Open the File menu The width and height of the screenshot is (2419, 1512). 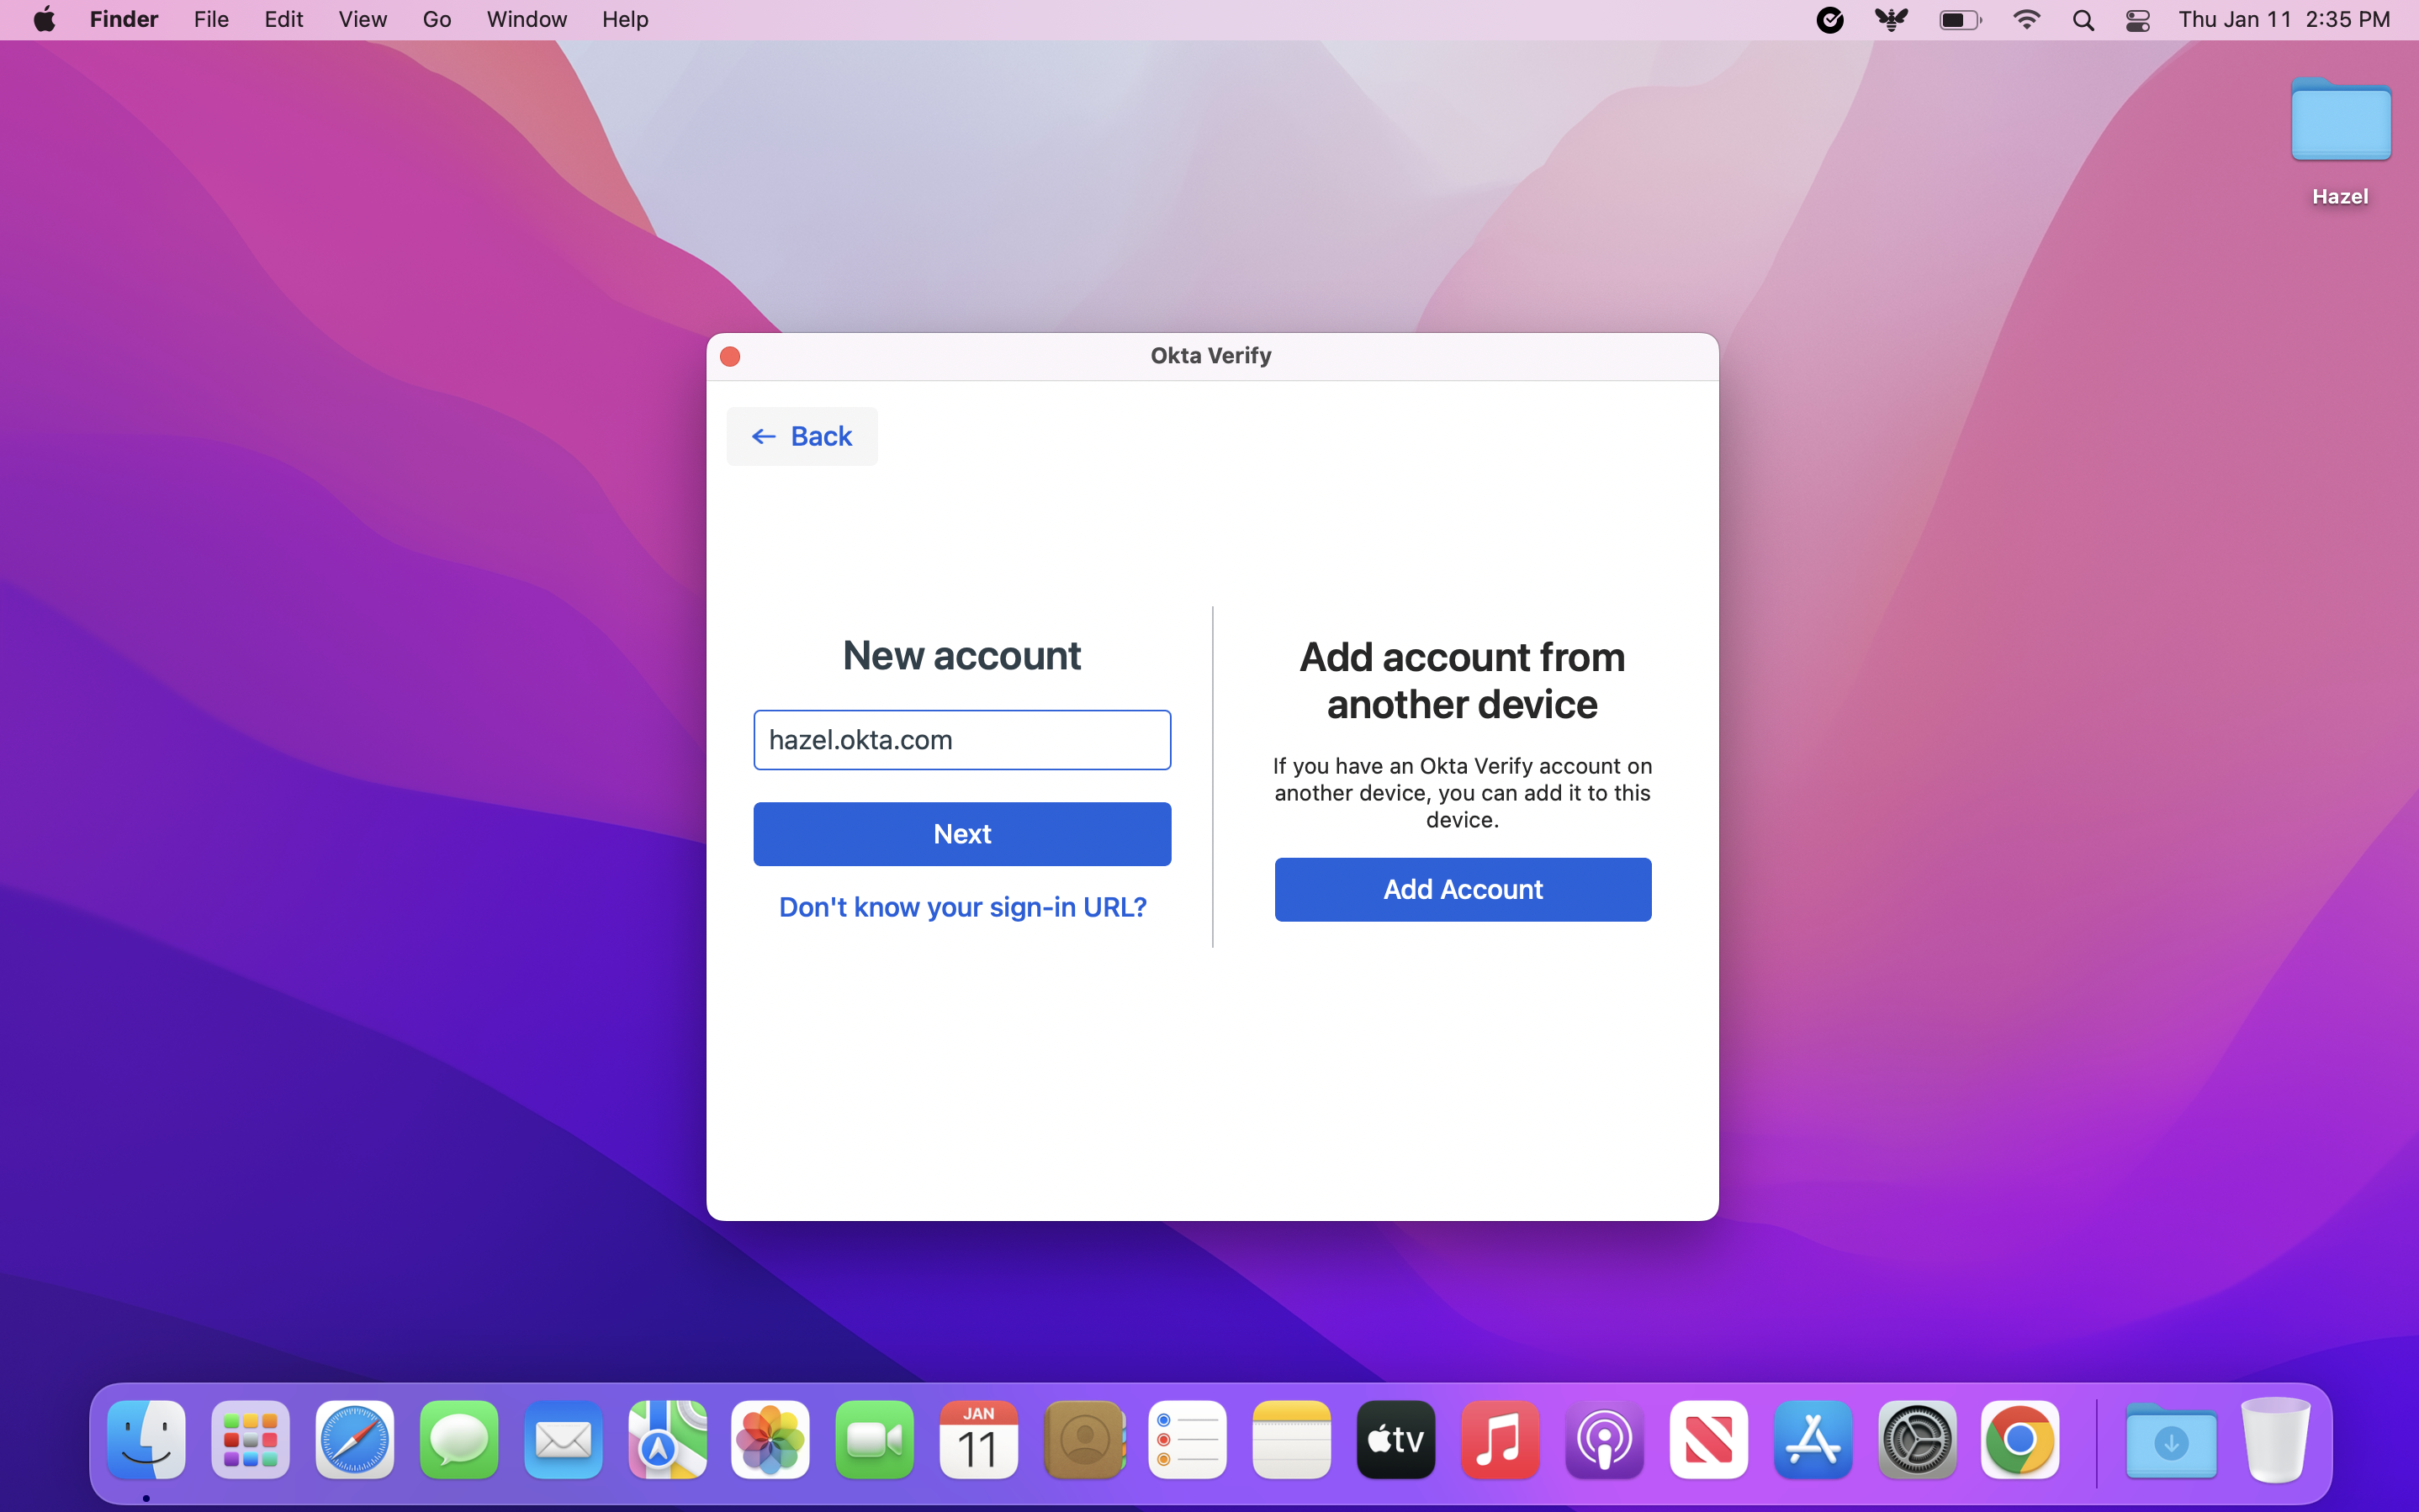211,19
